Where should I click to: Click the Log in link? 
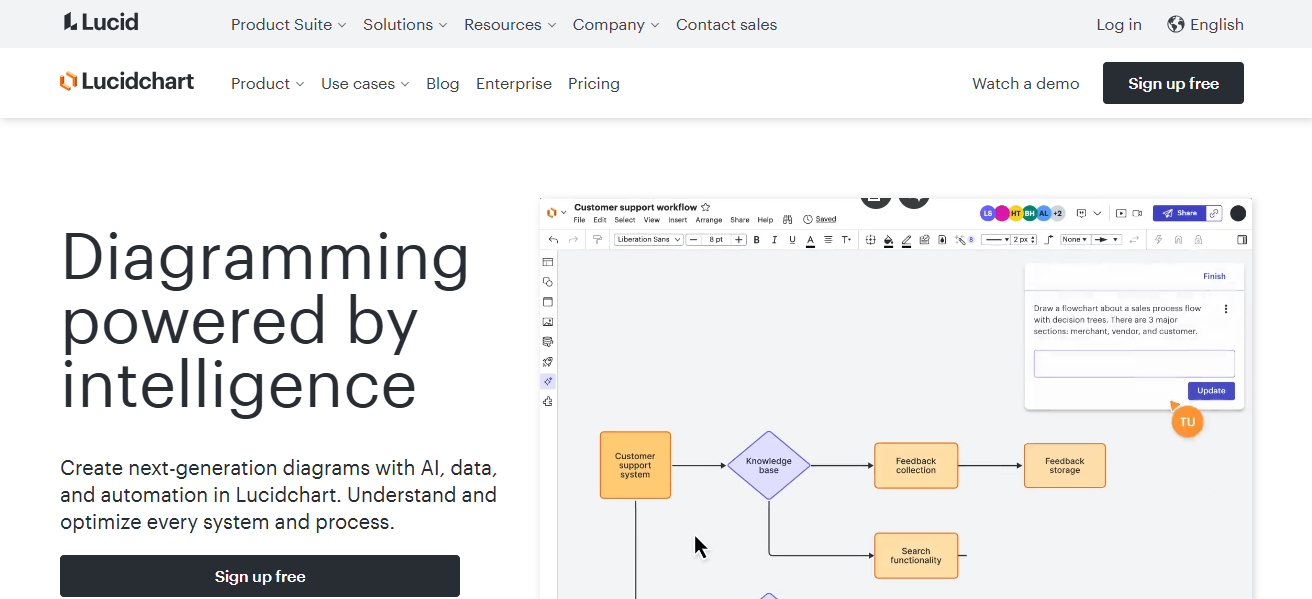coord(1119,24)
